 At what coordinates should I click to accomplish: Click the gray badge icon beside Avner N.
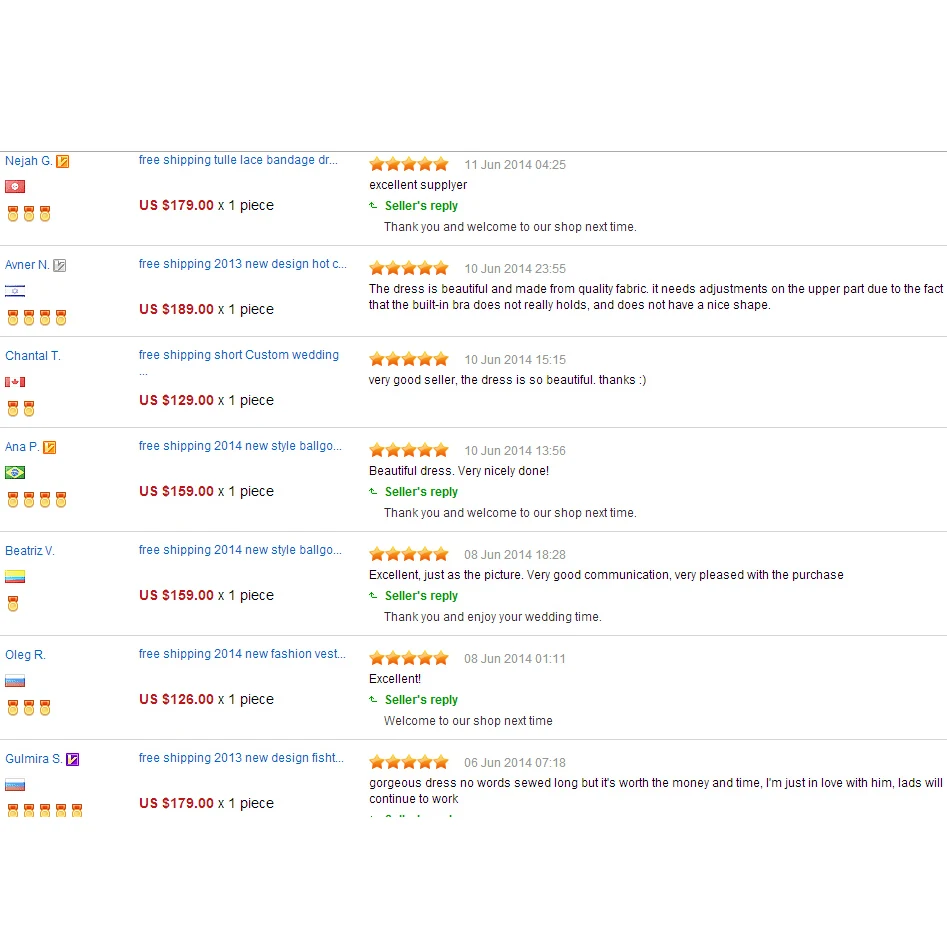pos(60,265)
